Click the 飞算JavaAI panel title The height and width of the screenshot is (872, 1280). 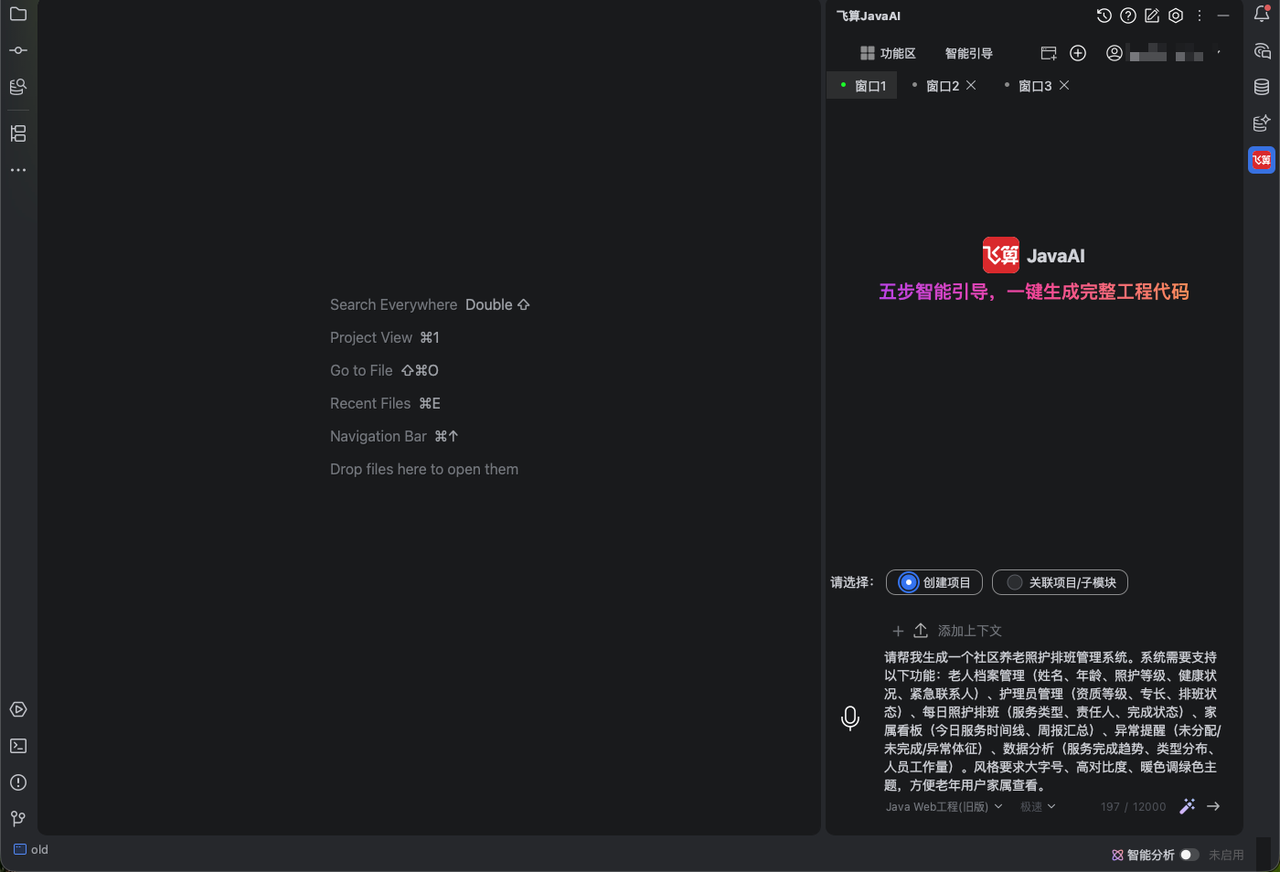pos(868,16)
